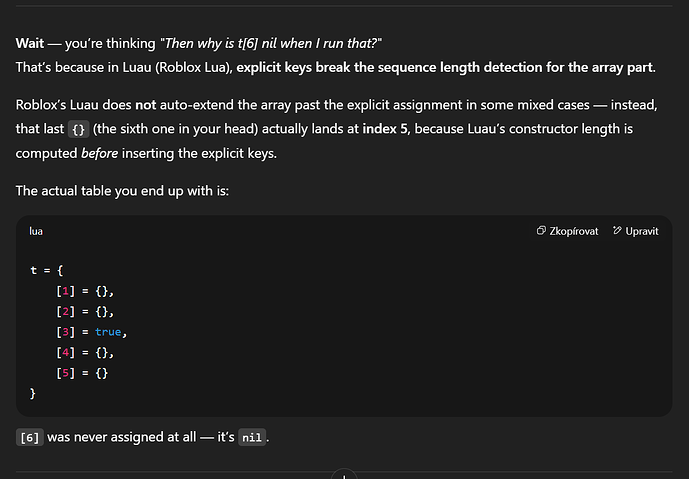This screenshot has height=479, width=689.
Task: Click the bold 'Wait' word
Action: click(x=31, y=45)
